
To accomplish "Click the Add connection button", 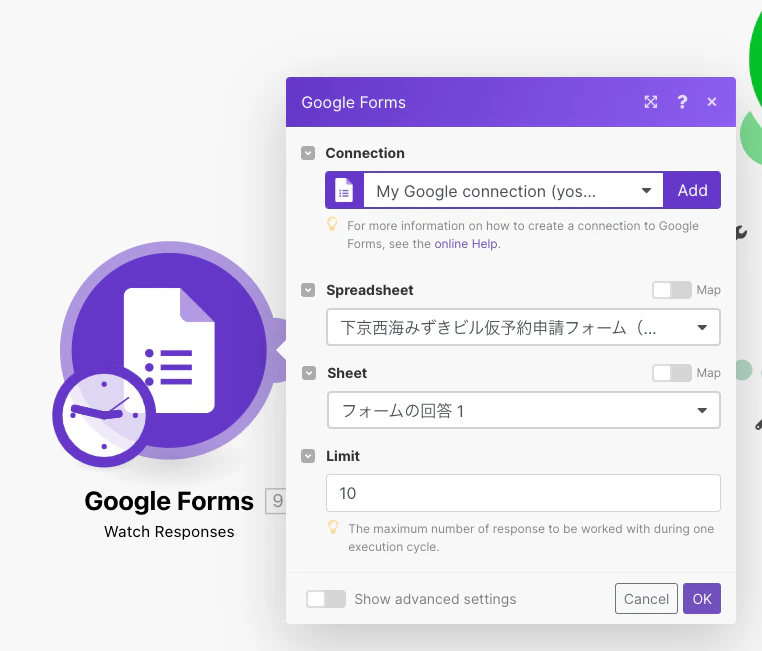I will point(693,190).
